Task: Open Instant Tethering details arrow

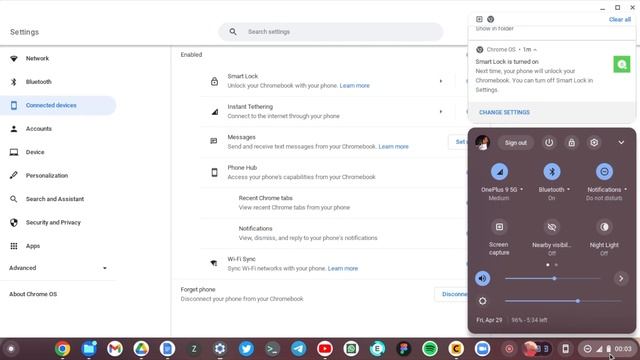Action: coord(441,111)
